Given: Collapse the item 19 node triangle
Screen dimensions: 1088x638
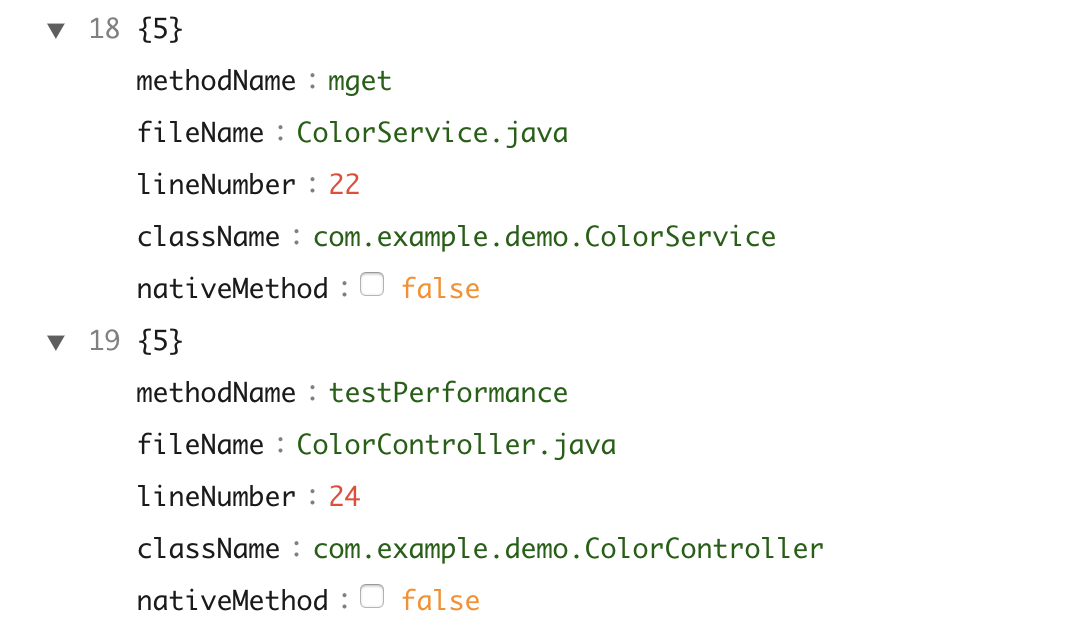Looking at the screenshot, I should pos(57,342).
